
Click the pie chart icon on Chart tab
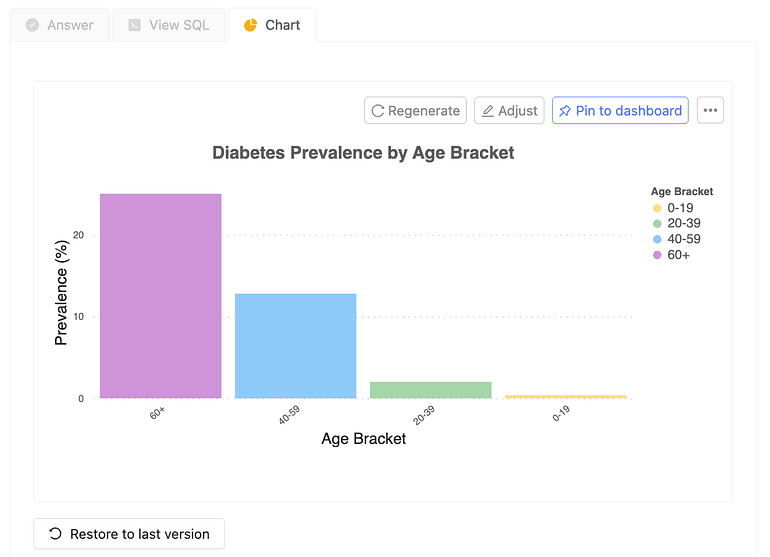click(x=250, y=25)
